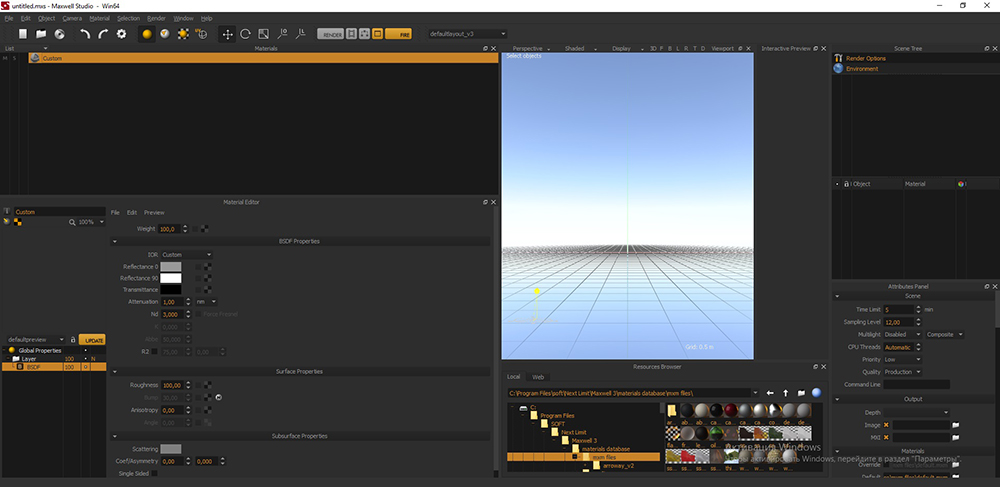Click the Redo arrow in toolbar
Screen dimensions: 1000x487
(103, 34)
